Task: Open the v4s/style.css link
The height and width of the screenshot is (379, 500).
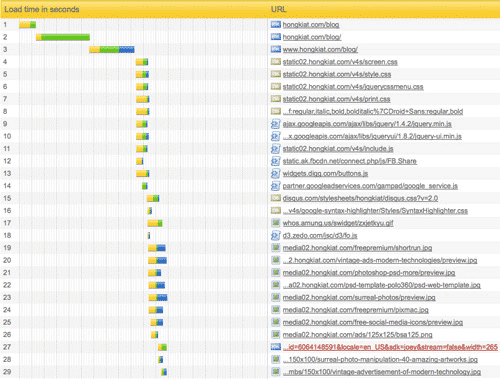Action: point(337,74)
